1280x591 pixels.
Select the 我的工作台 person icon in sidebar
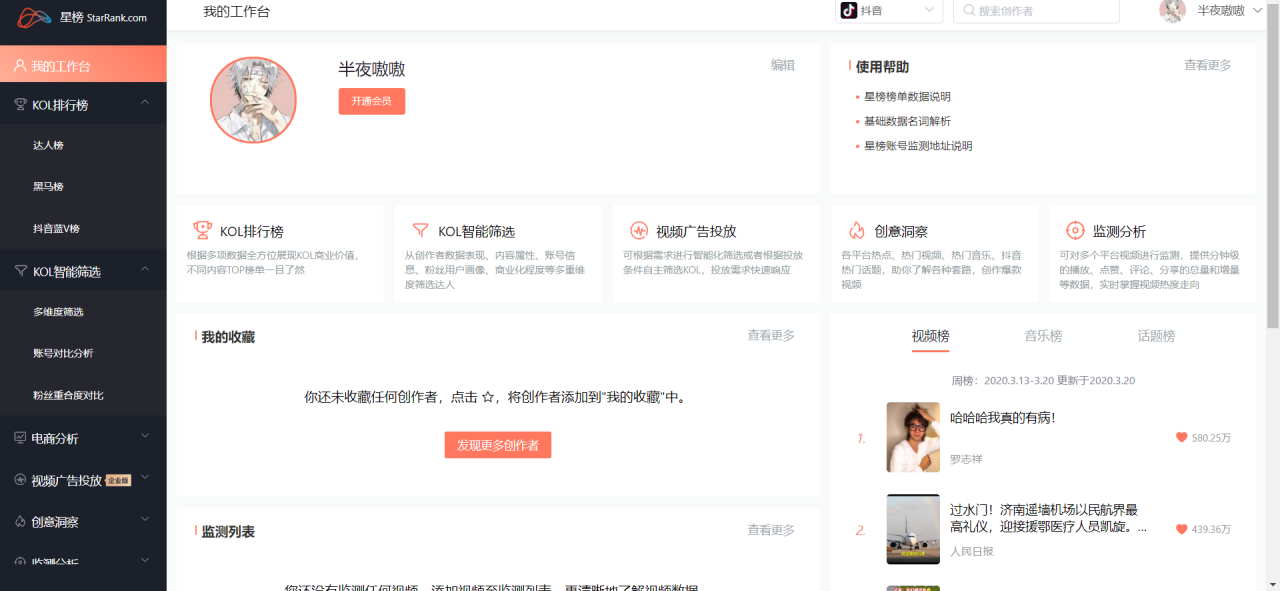pos(22,63)
